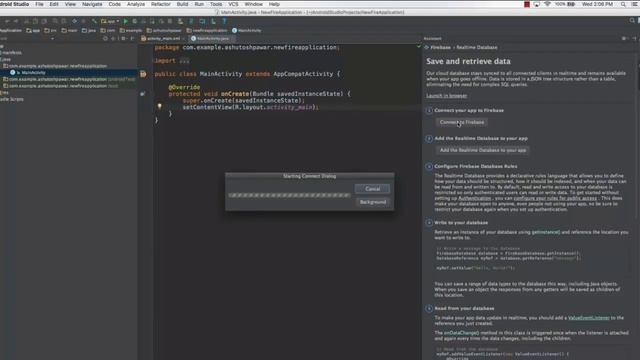Open Assistant panel gear settings
Viewport: 640px width, 360px height.
coord(624,38)
